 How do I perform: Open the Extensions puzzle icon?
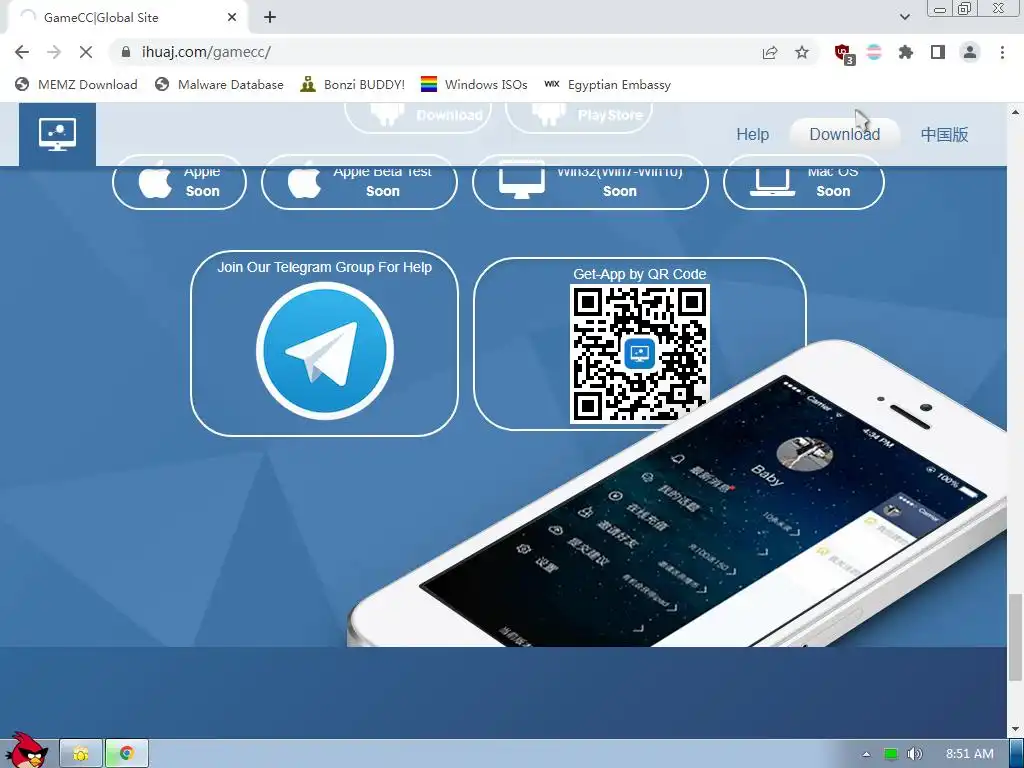(906, 52)
